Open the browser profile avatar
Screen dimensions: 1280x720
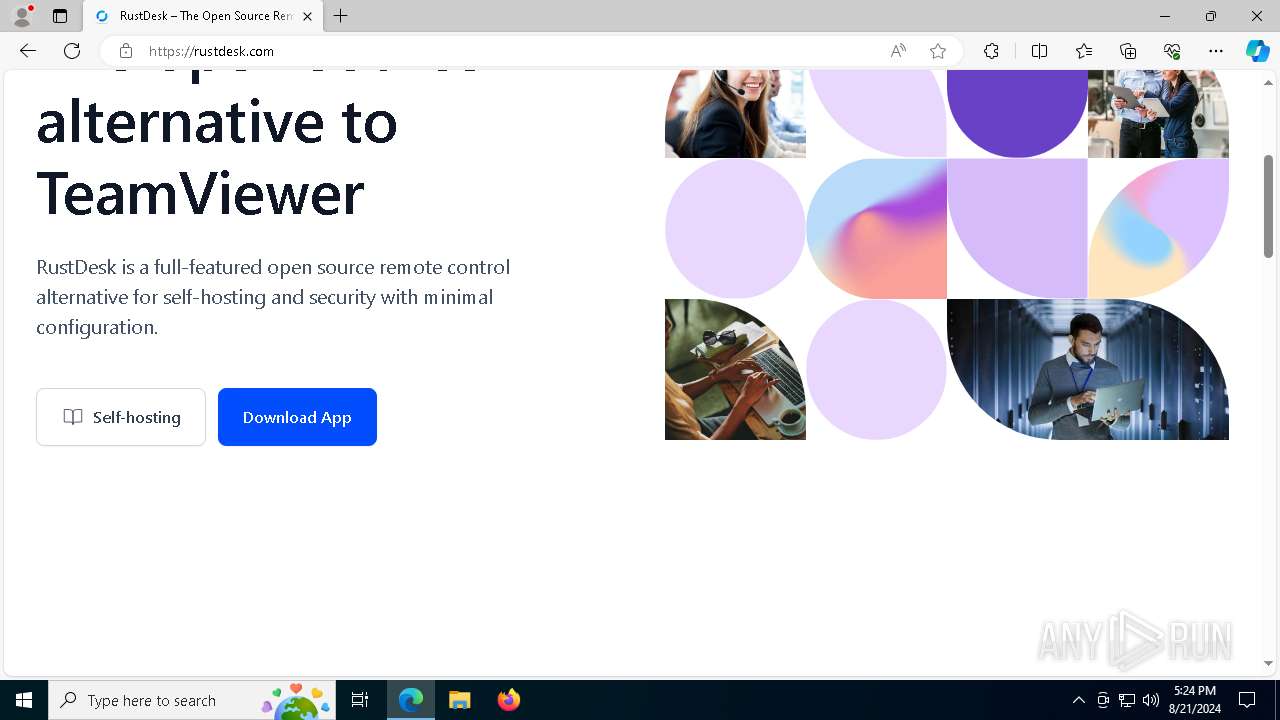(22, 16)
